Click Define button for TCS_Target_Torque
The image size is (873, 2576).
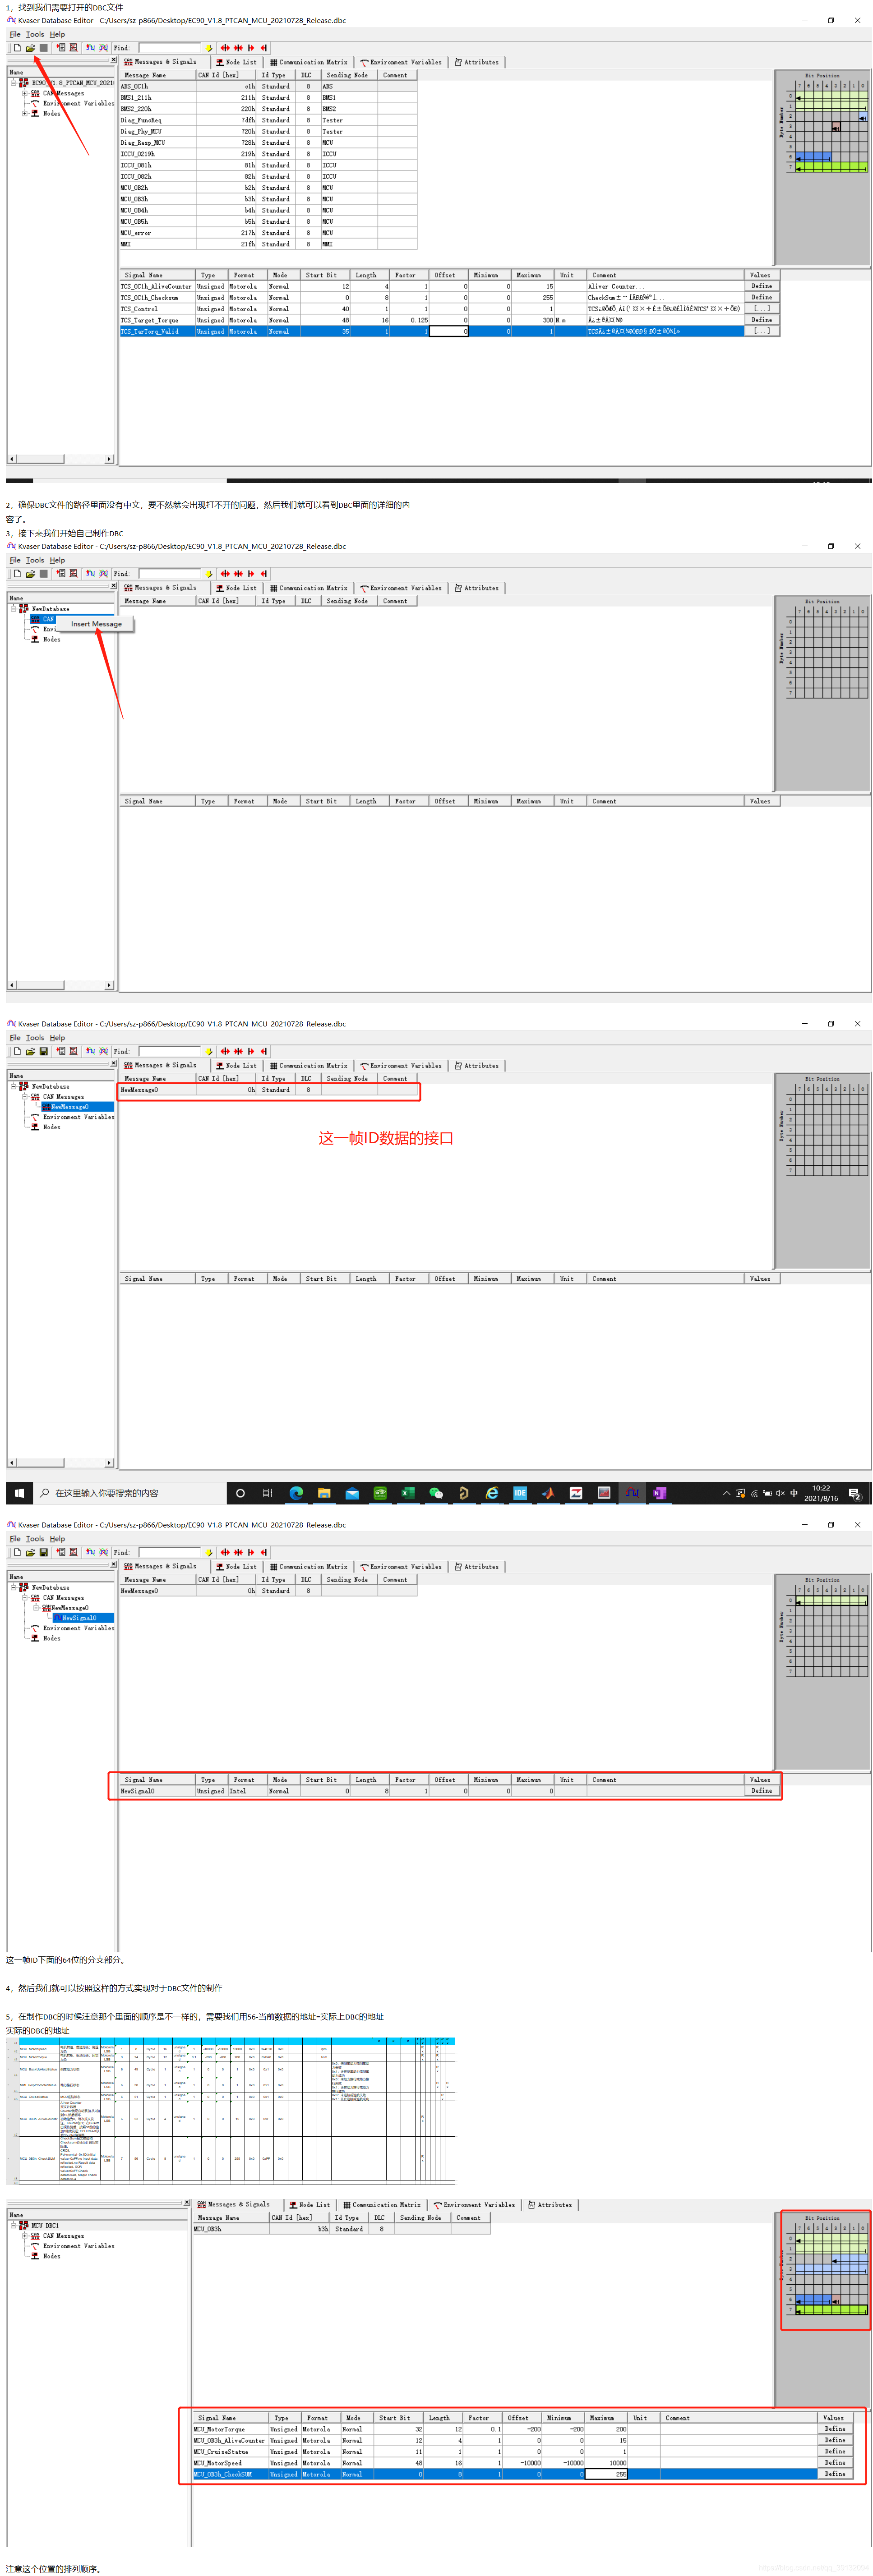761,320
